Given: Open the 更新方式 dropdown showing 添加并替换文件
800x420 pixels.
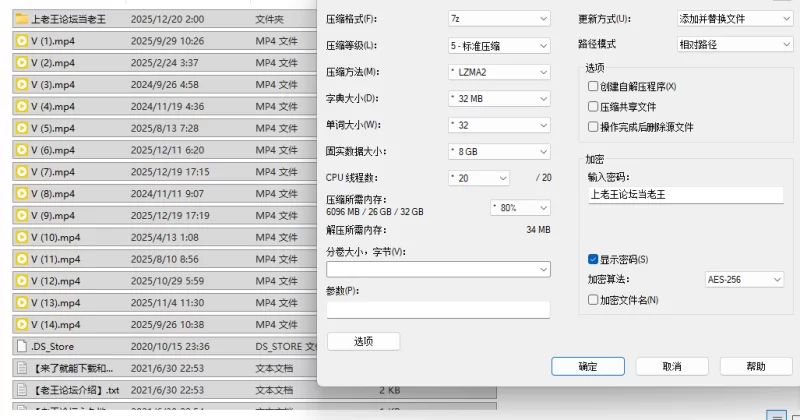Looking at the screenshot, I should (x=735, y=19).
